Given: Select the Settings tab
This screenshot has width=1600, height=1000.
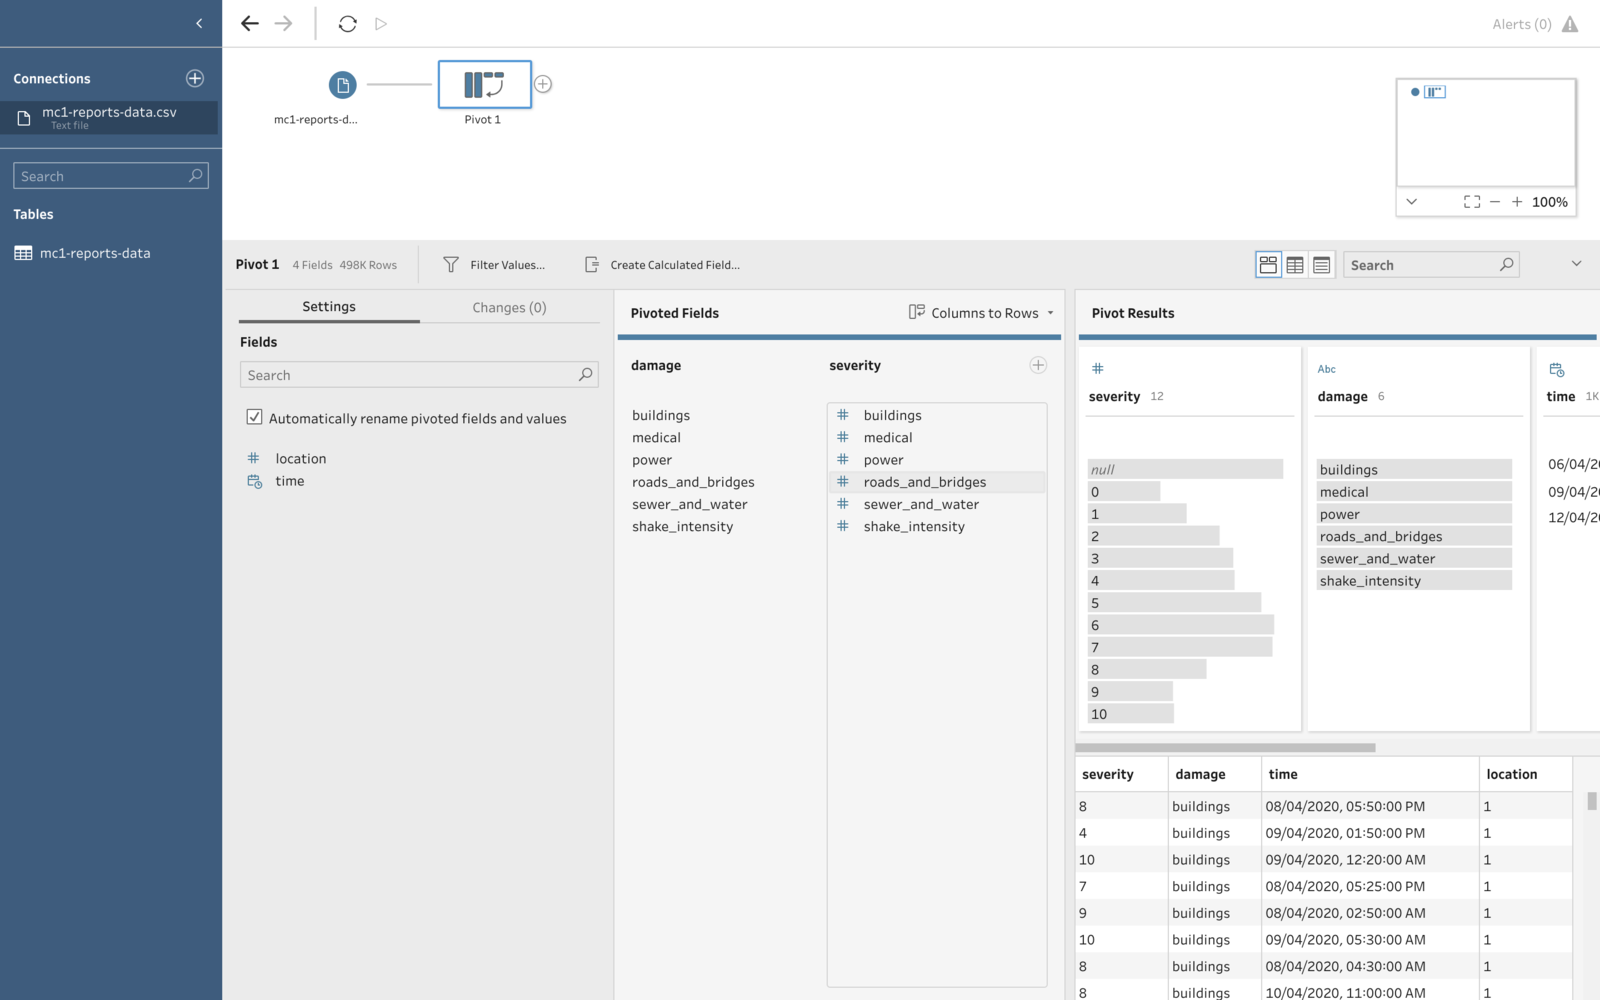Looking at the screenshot, I should [328, 307].
